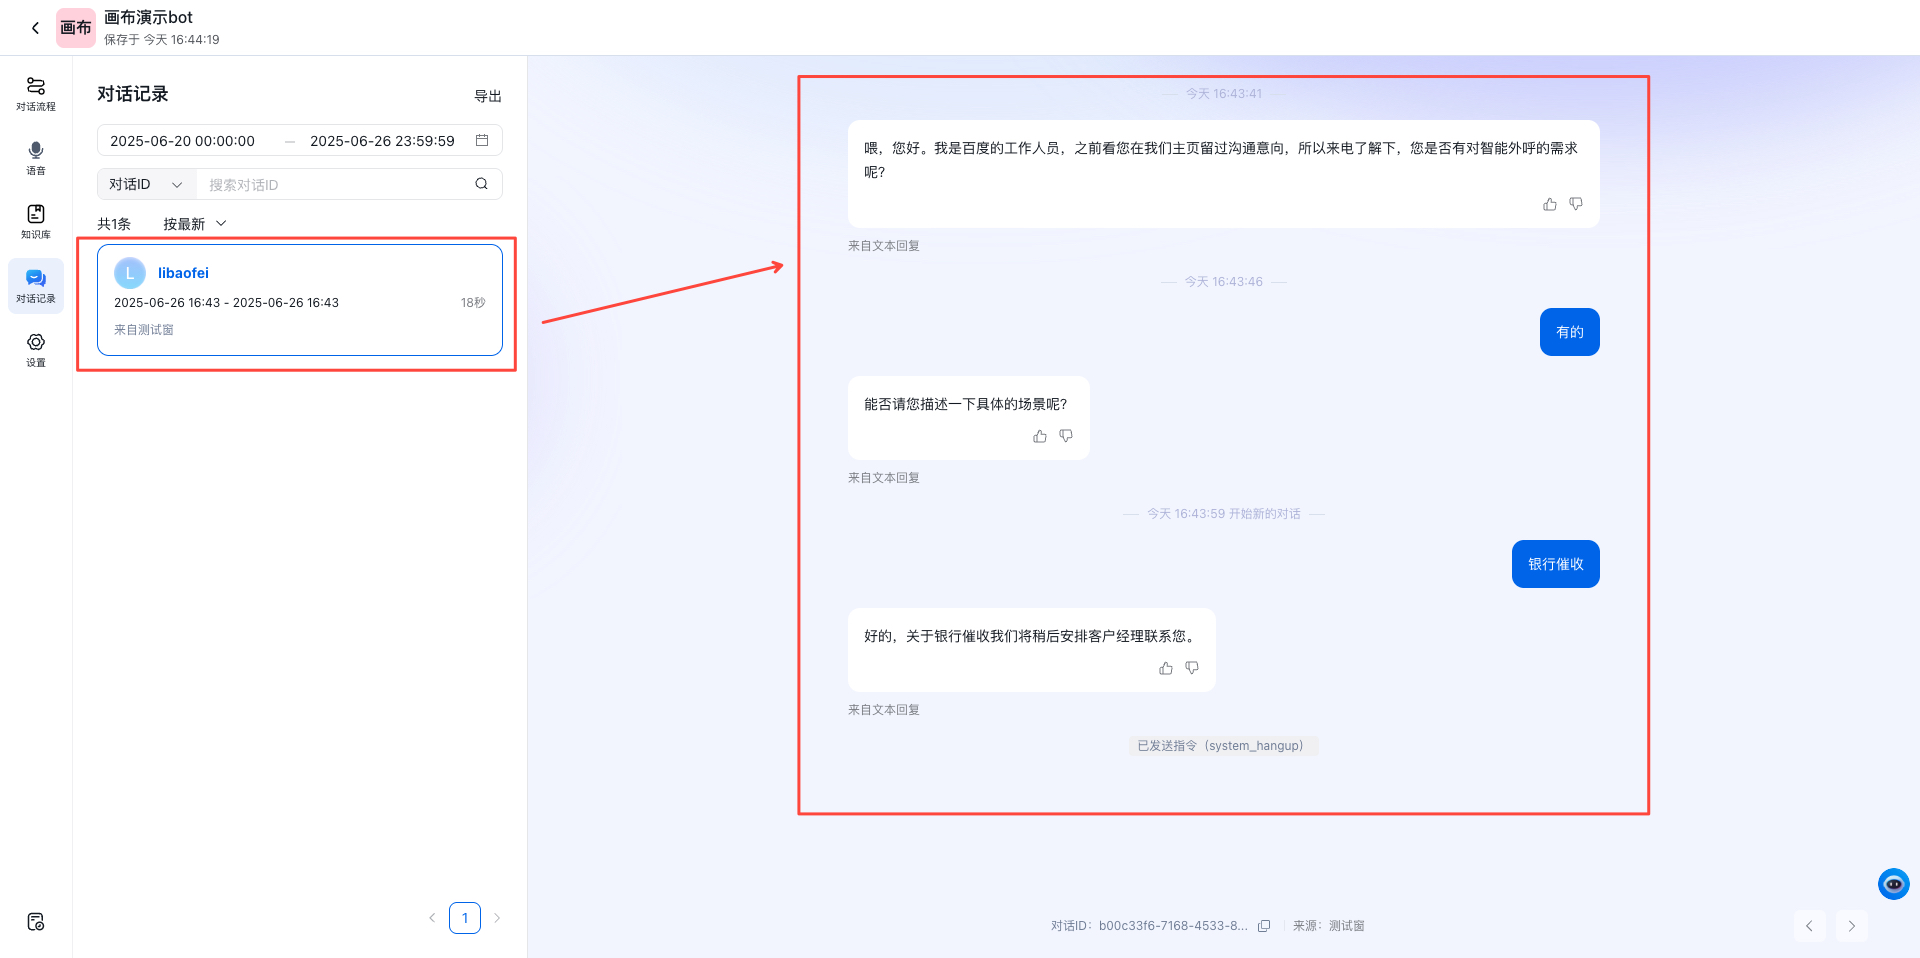Thumbs down the 能否请您描述一下具体的场景呢 reply
Viewport: 1920px width, 958px height.
[x=1065, y=436]
